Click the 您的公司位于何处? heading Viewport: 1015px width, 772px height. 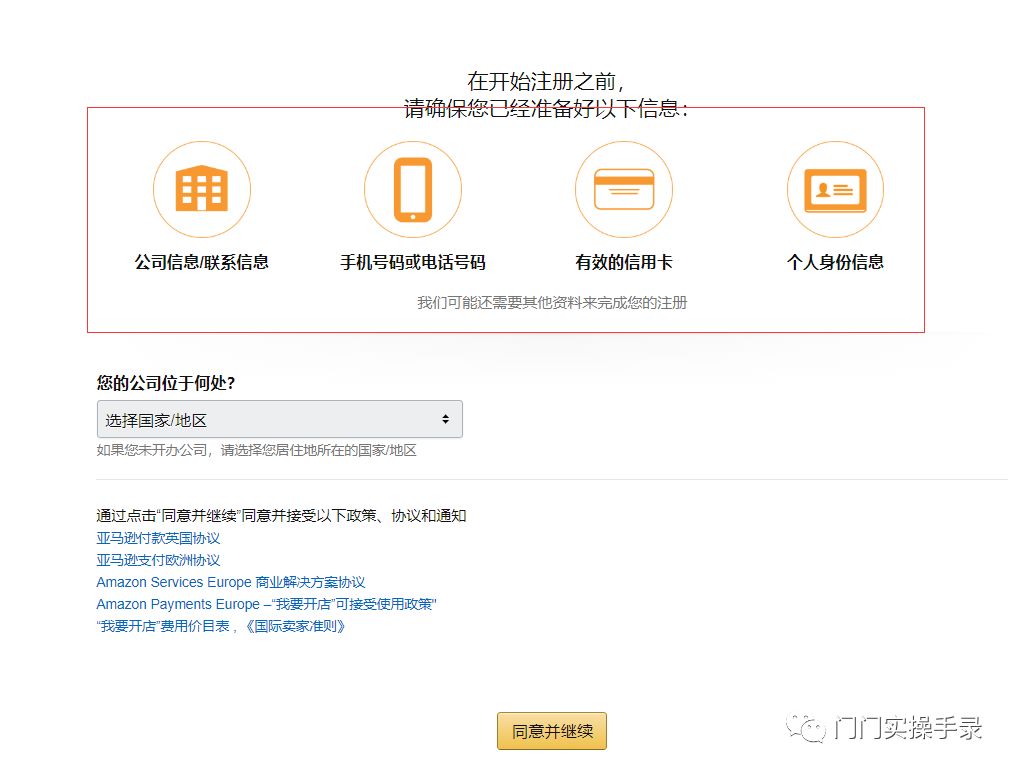[x=166, y=383]
